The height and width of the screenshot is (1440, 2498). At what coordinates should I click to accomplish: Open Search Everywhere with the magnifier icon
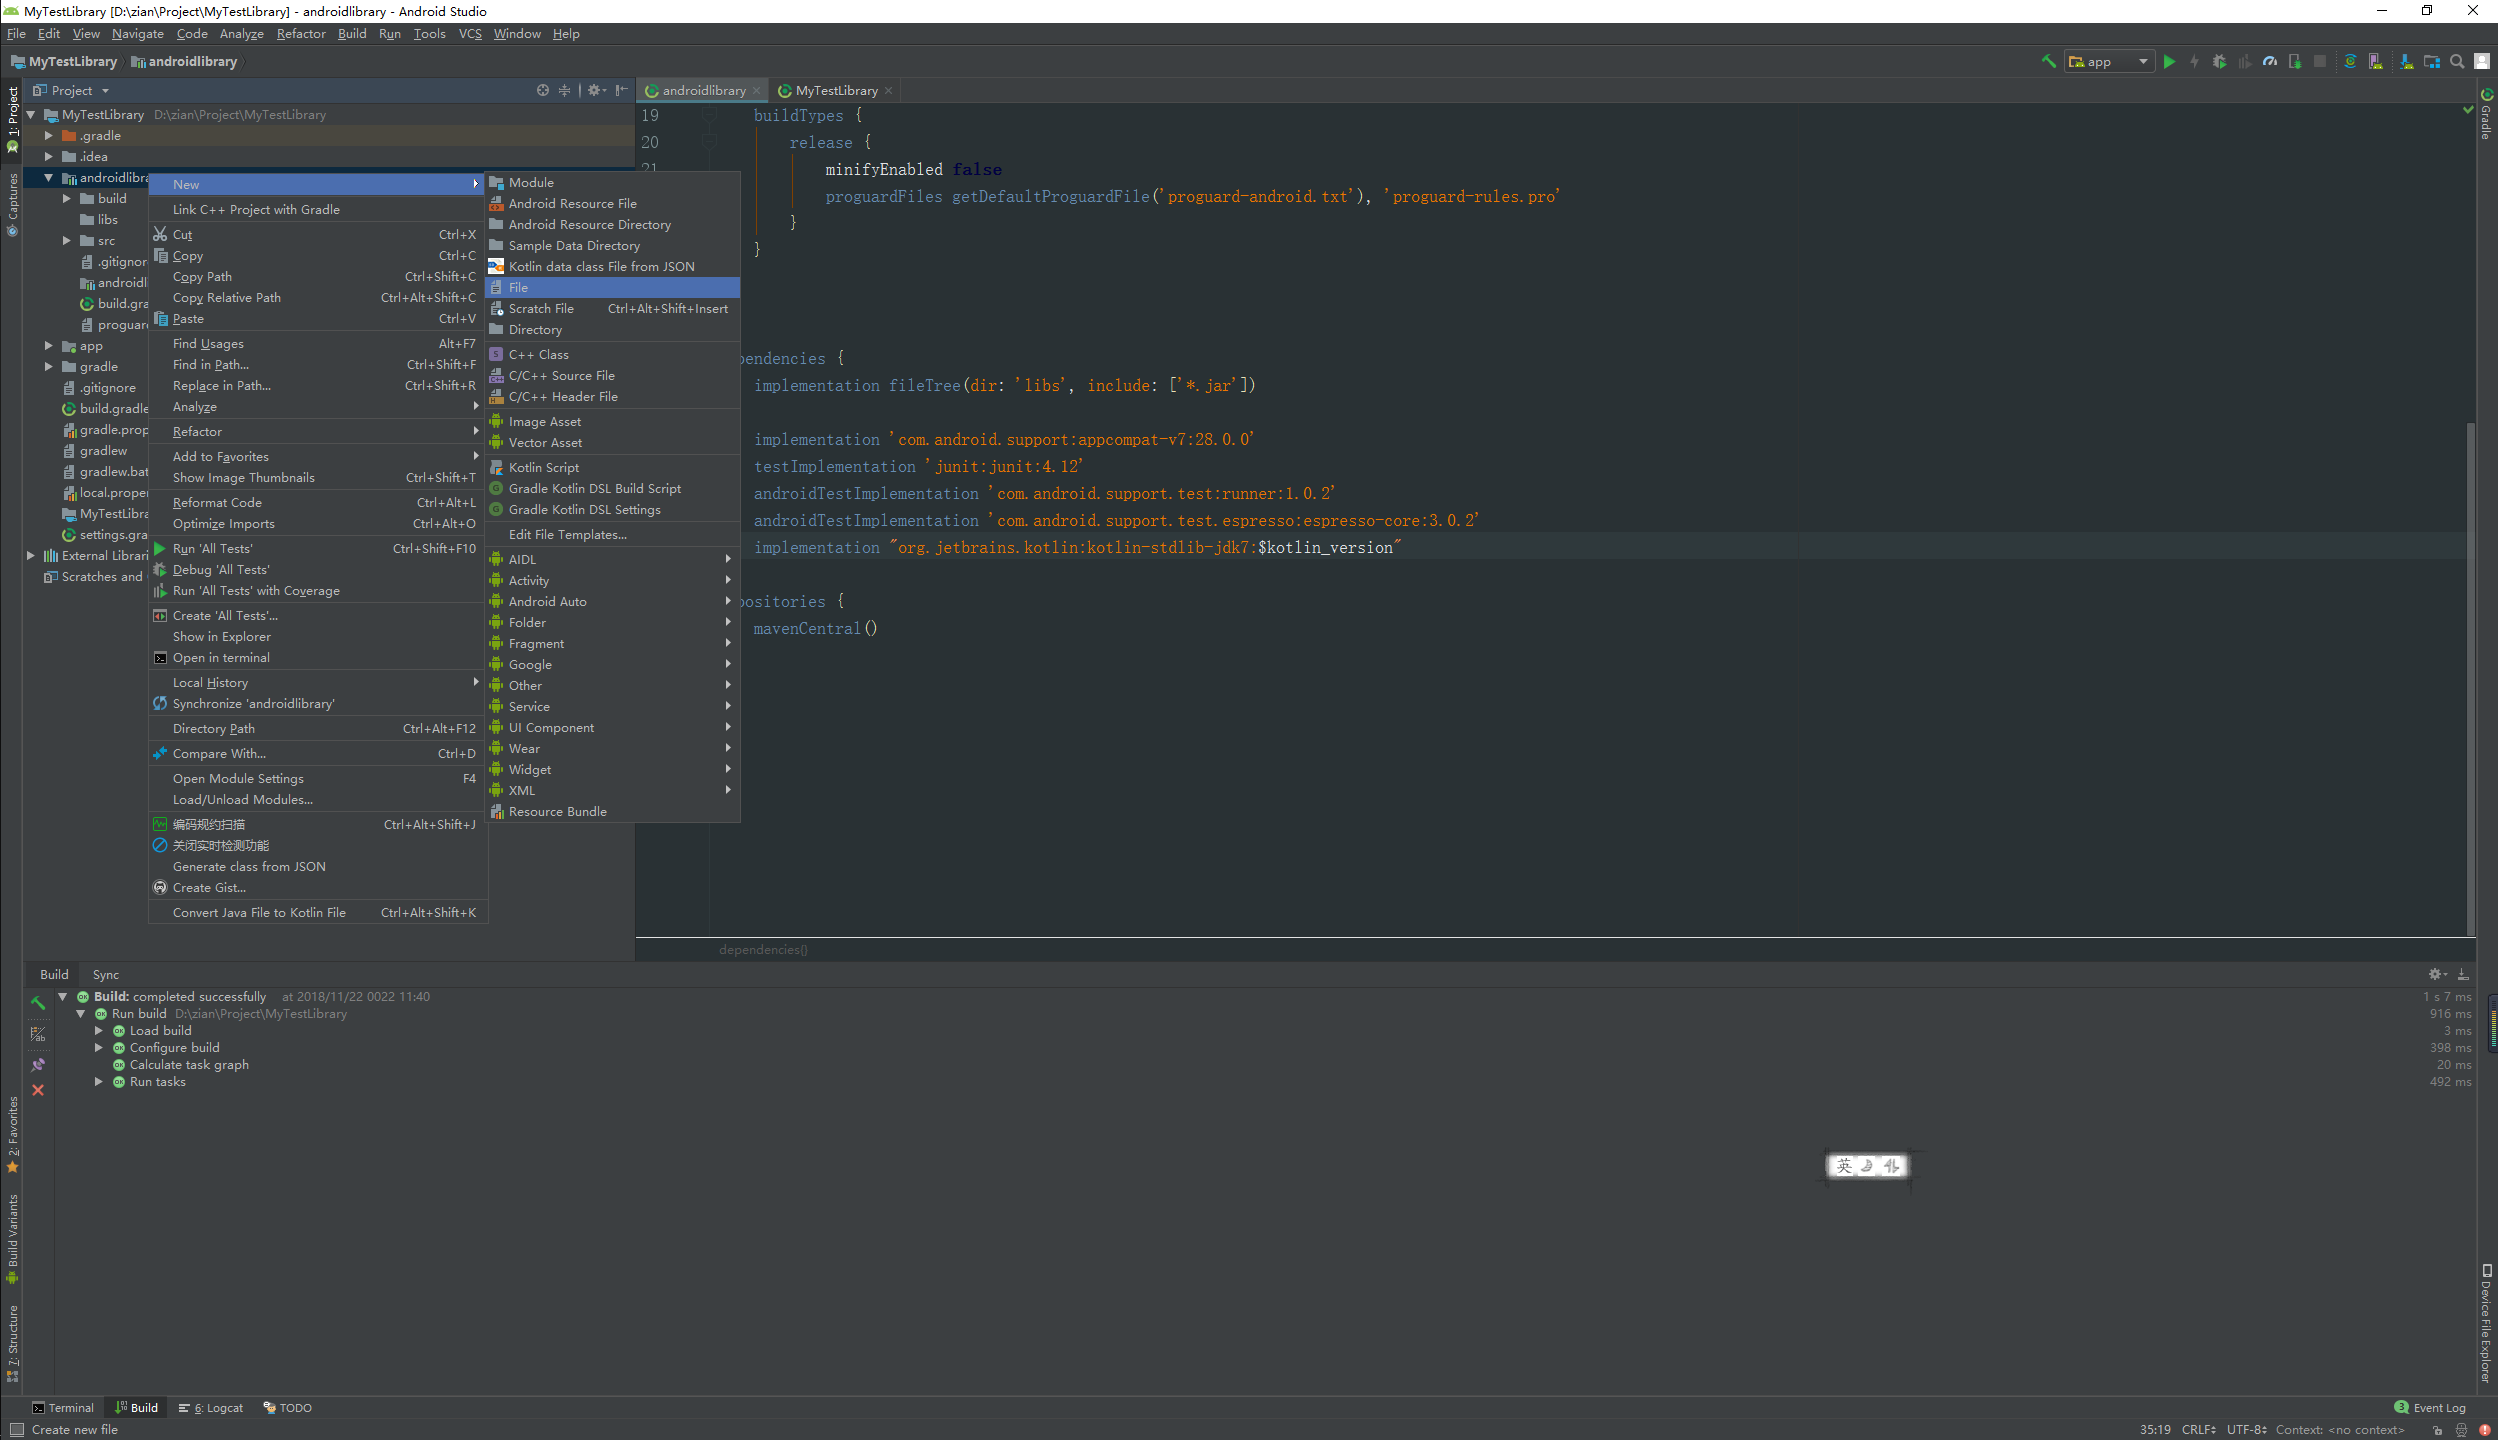2456,61
